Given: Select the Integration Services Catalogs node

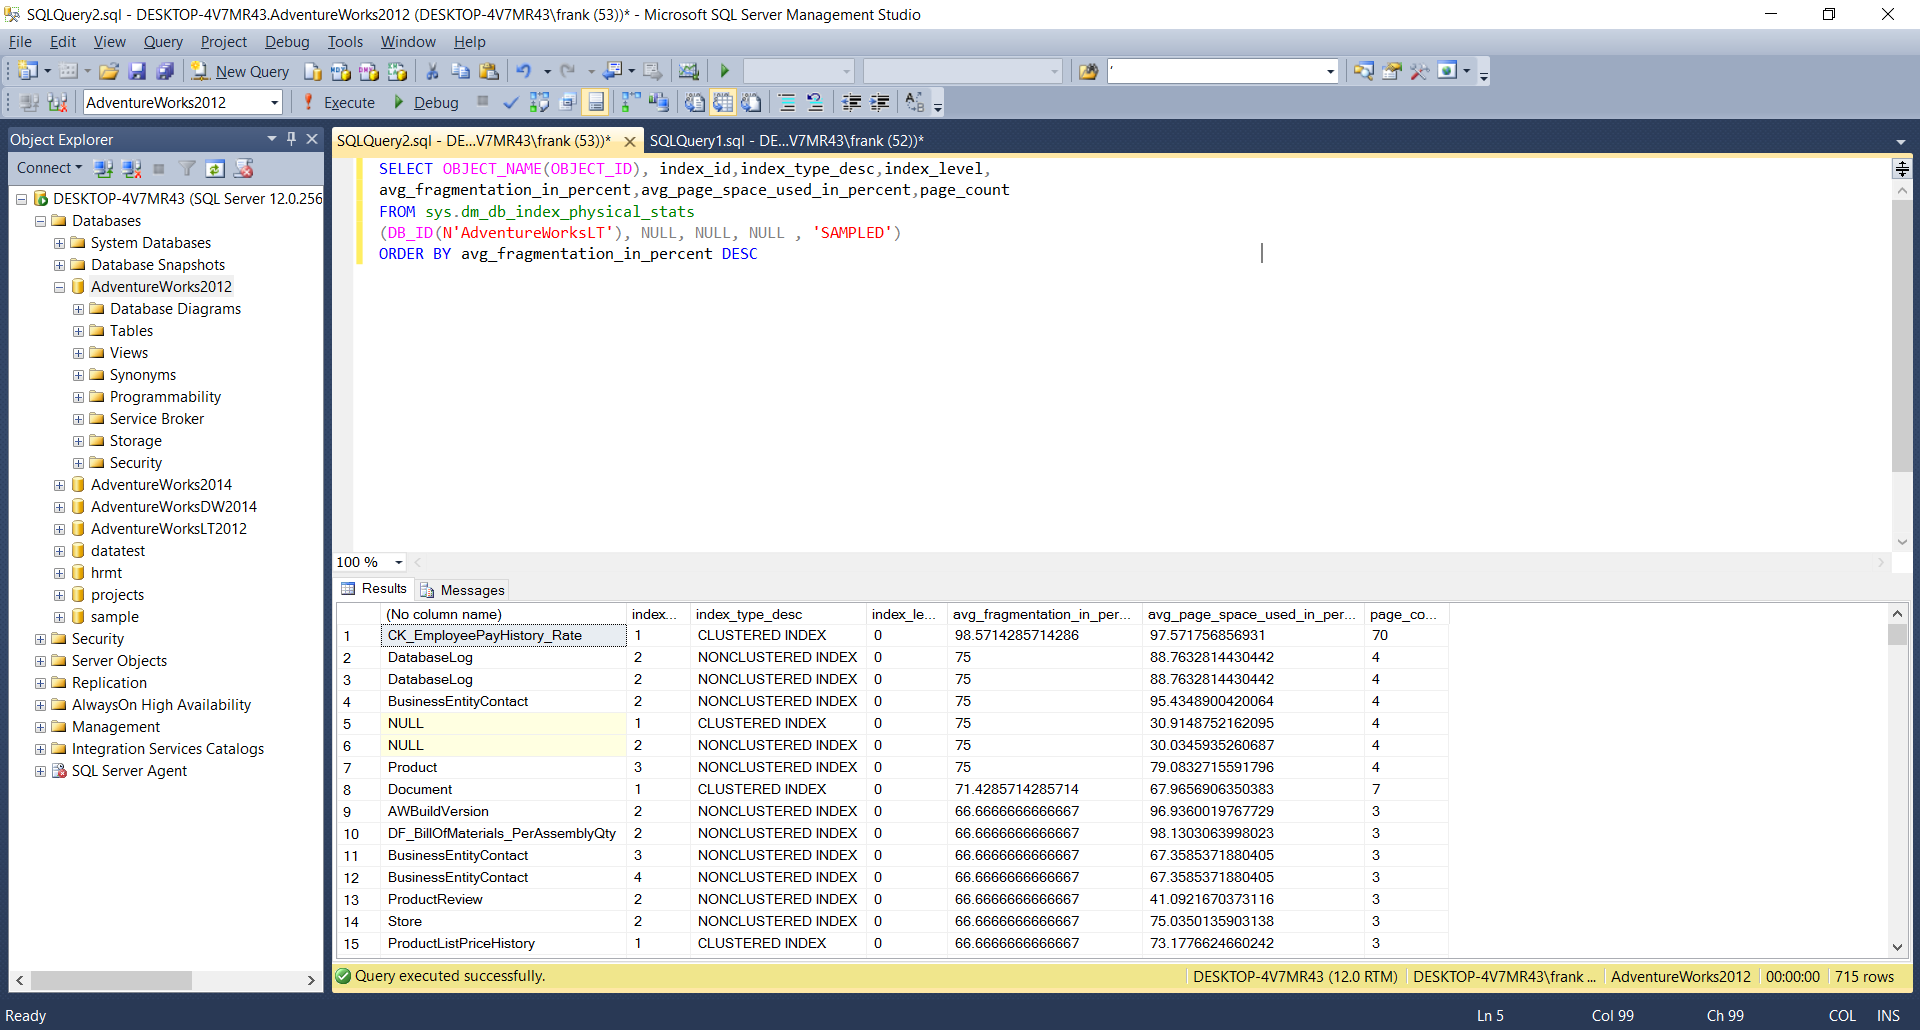Looking at the screenshot, I should click(168, 749).
